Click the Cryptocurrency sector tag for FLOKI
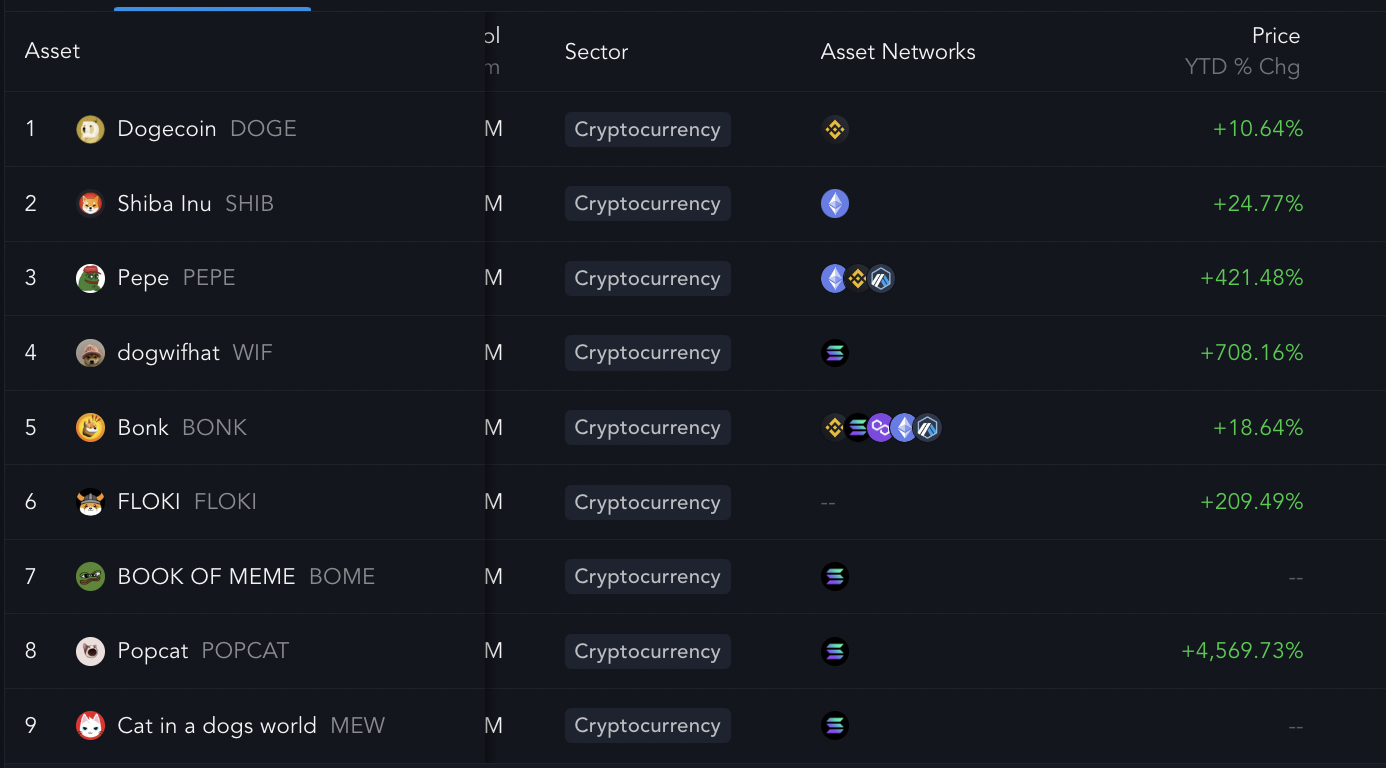Screen dimensions: 1386x768 648,502
